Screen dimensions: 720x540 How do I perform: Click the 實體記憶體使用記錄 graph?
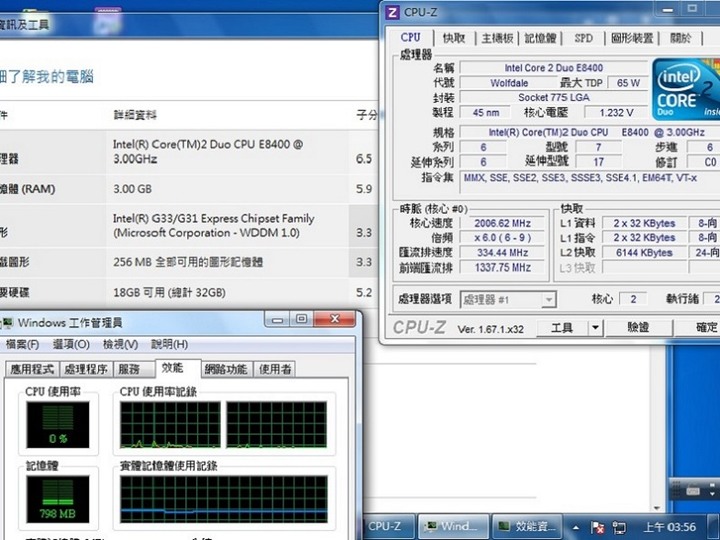(x=224, y=499)
